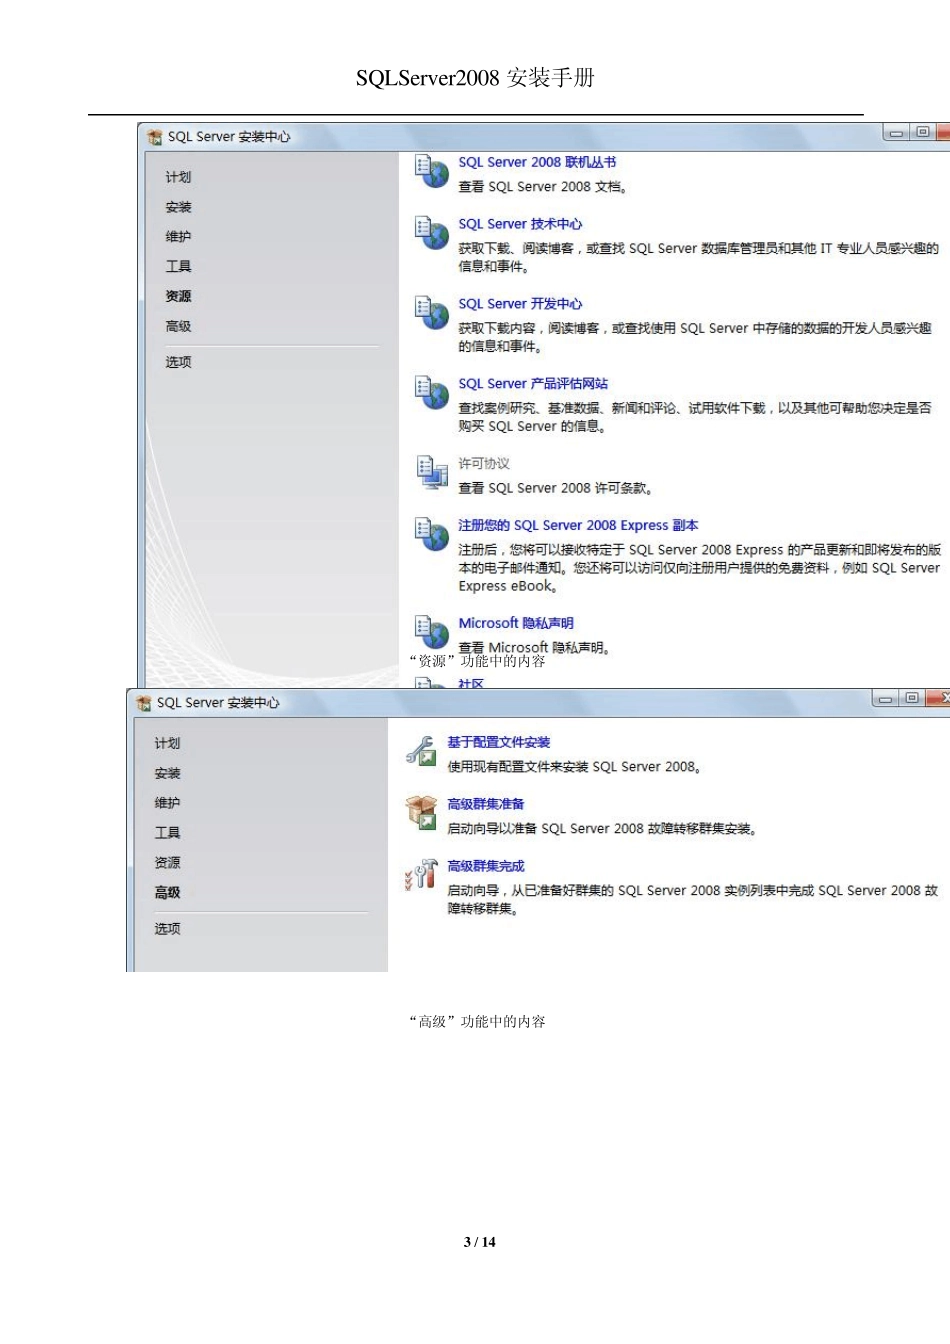This screenshot has height=1344, width=950.
Task: Open the SQL Server 开发中心 link
Action: pyautogui.click(x=520, y=304)
